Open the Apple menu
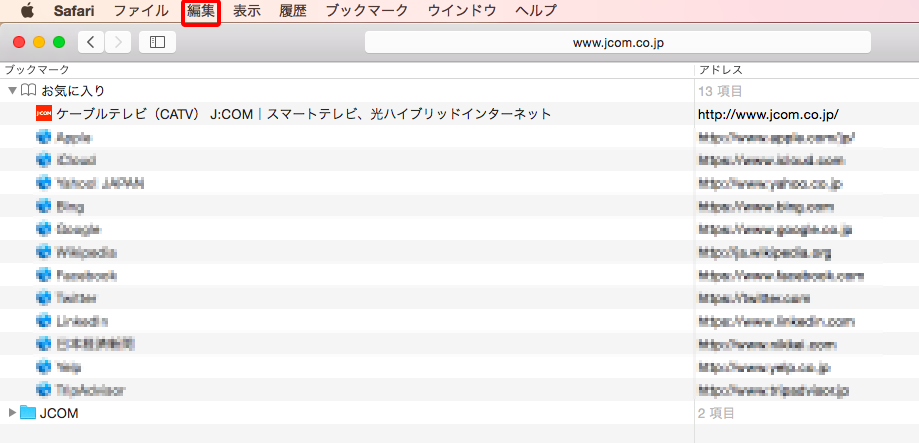 [x=27, y=11]
